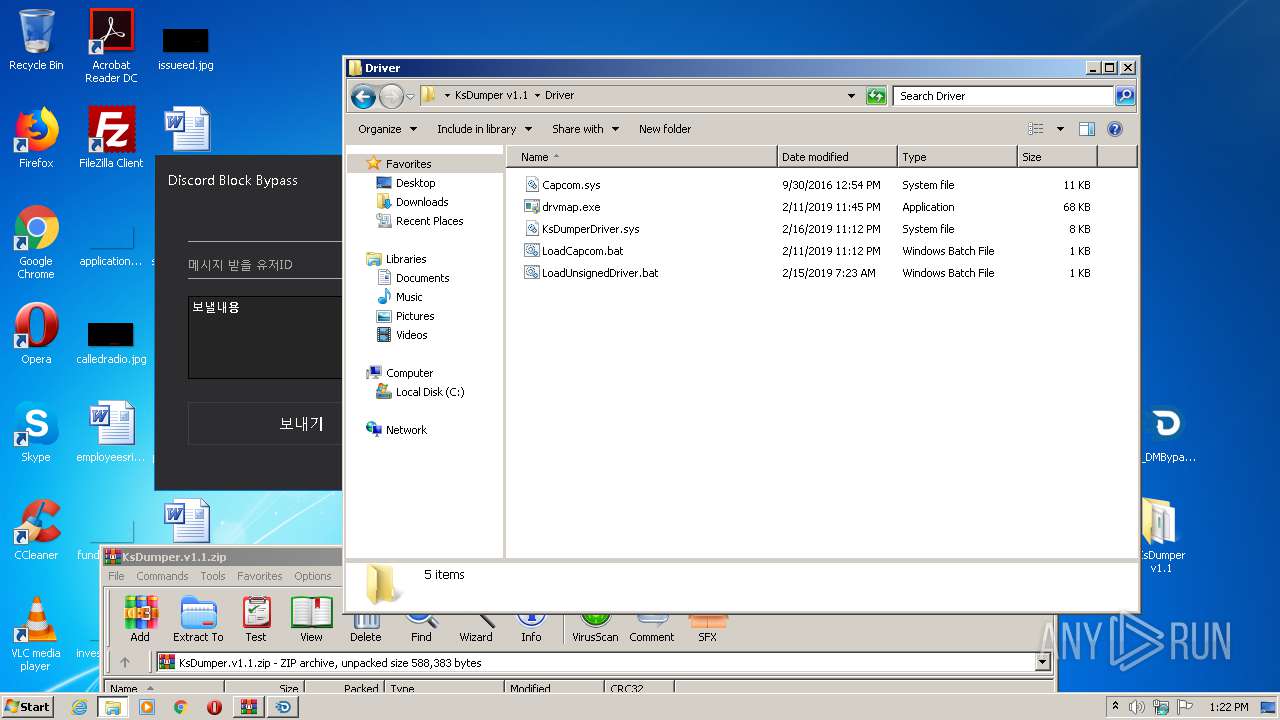Click WinRAR SFX toolbar button

707,629
